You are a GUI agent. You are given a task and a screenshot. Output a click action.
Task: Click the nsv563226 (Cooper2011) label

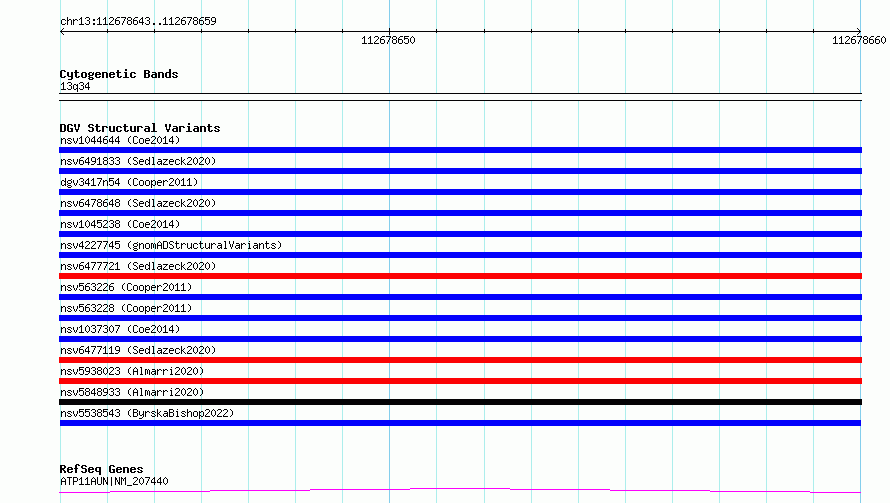pyautogui.click(x=126, y=287)
